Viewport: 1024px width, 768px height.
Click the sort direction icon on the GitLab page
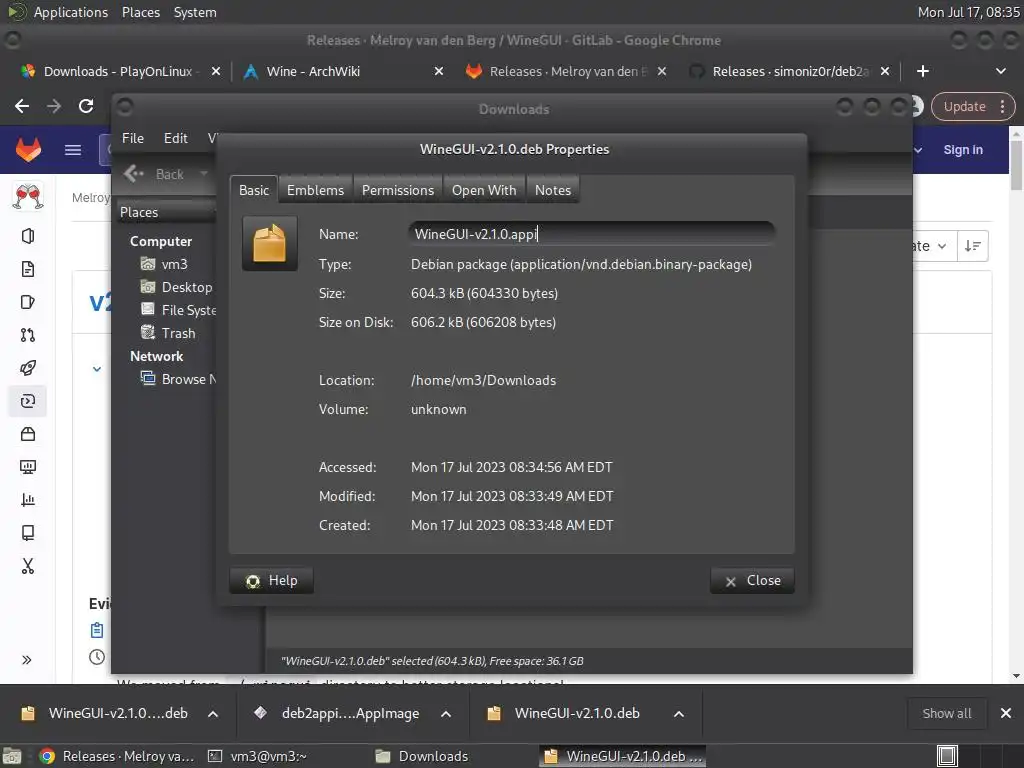972,246
